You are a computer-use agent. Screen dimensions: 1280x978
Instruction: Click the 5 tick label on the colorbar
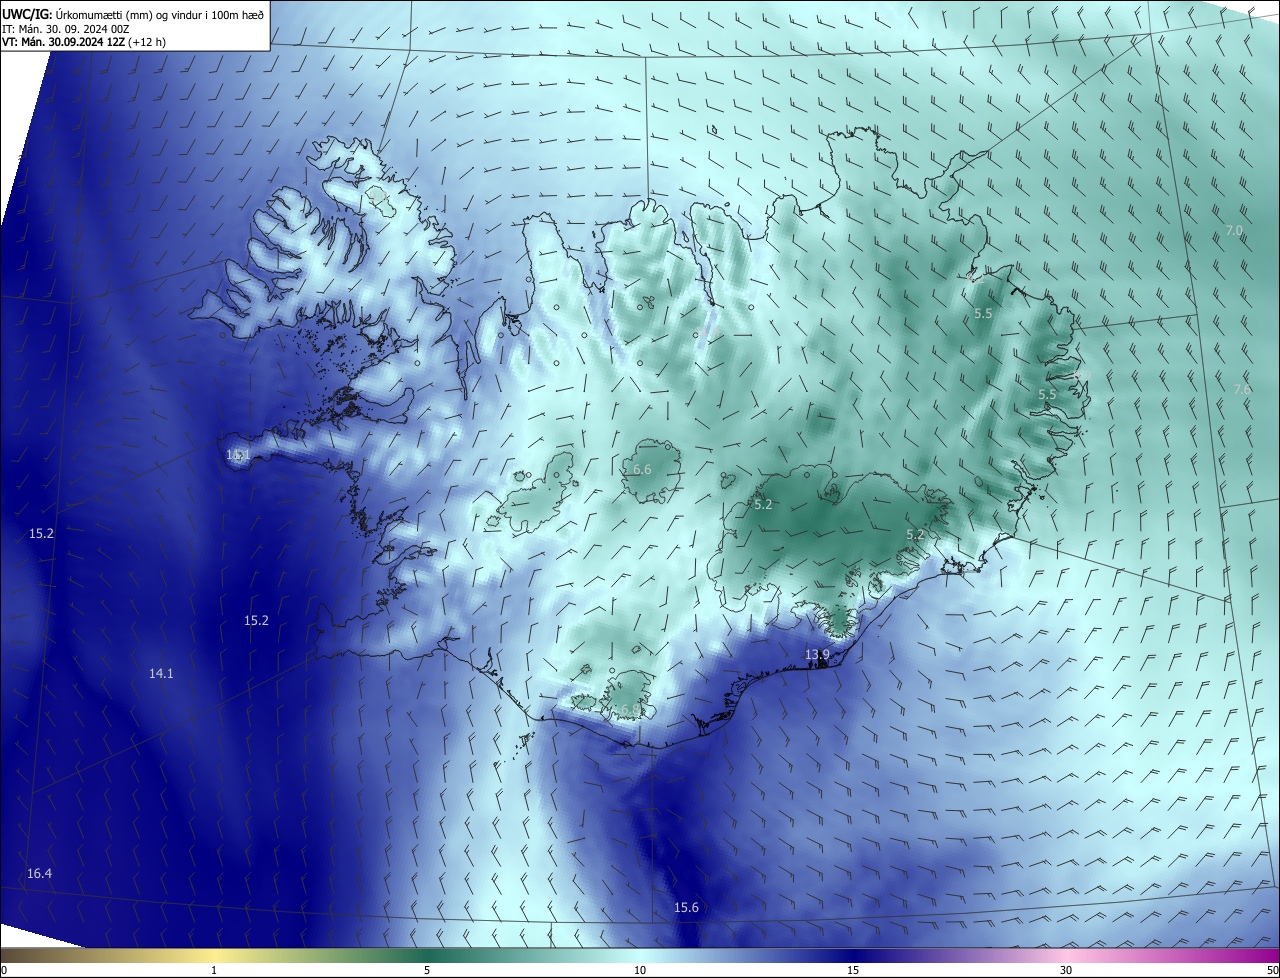(x=427, y=970)
